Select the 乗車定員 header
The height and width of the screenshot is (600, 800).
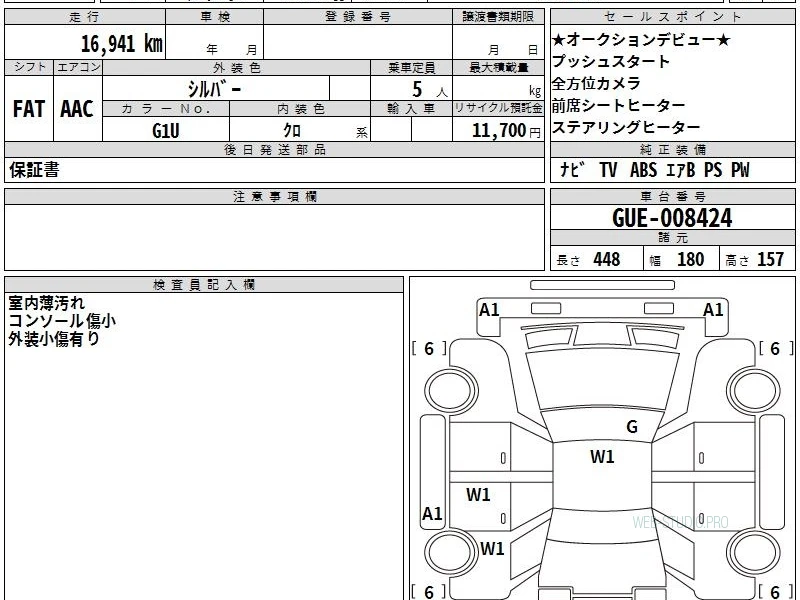[411, 68]
